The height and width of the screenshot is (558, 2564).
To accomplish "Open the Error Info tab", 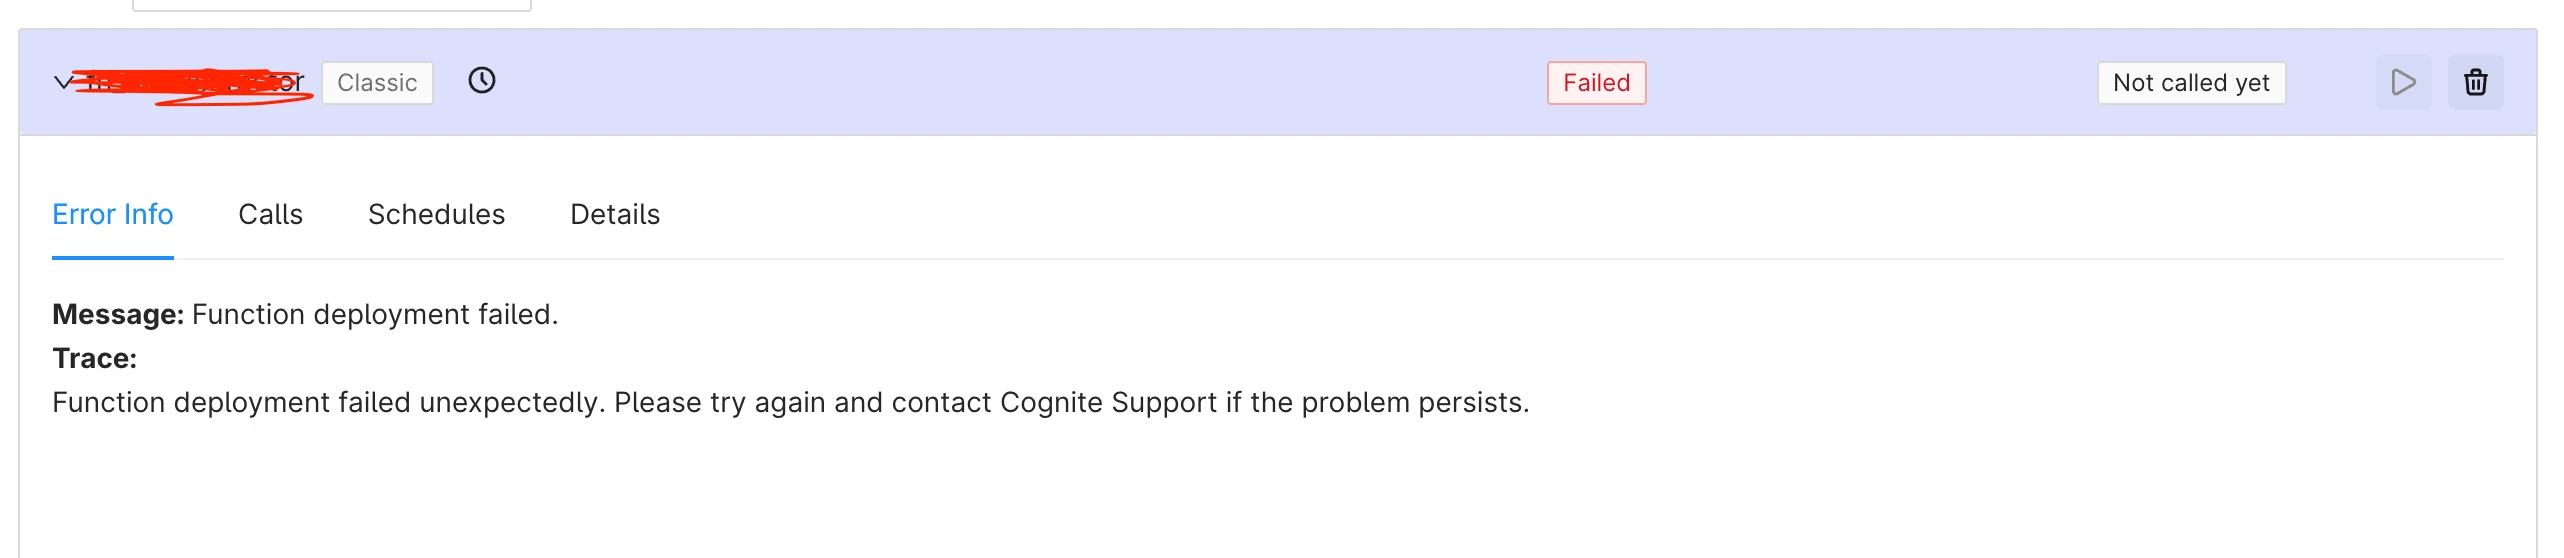I will (x=113, y=214).
